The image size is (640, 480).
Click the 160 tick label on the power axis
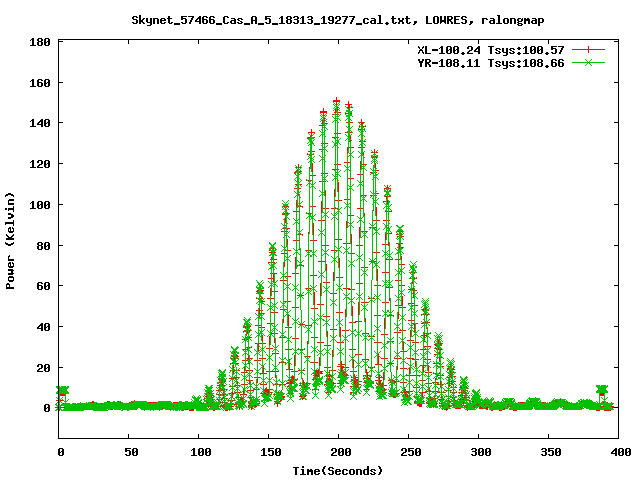40,83
